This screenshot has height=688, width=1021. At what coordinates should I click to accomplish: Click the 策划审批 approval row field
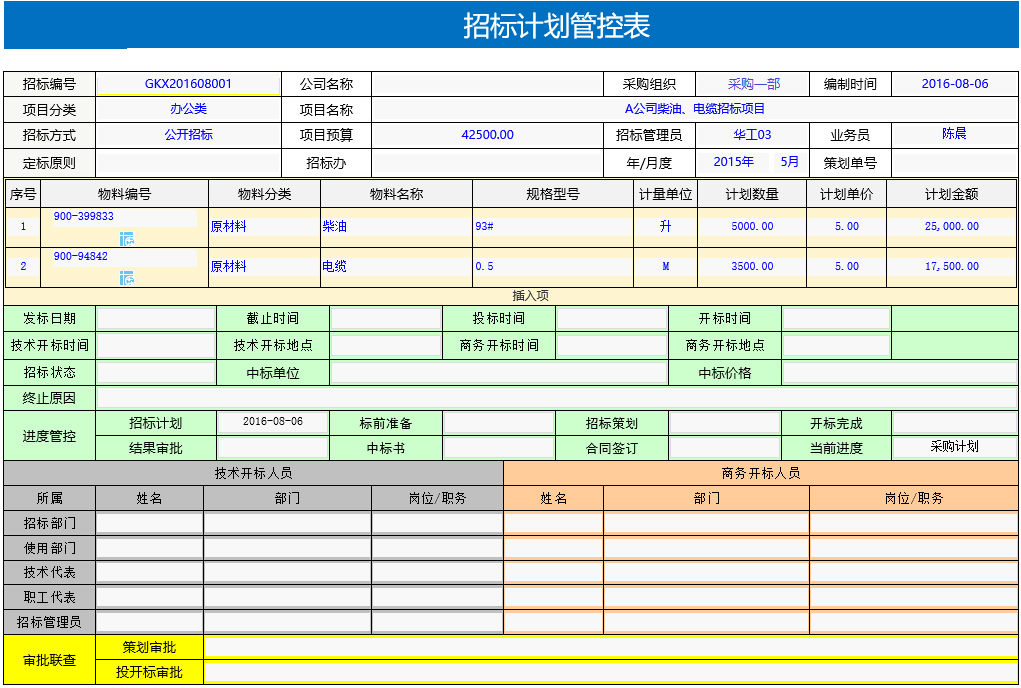tap(610, 647)
